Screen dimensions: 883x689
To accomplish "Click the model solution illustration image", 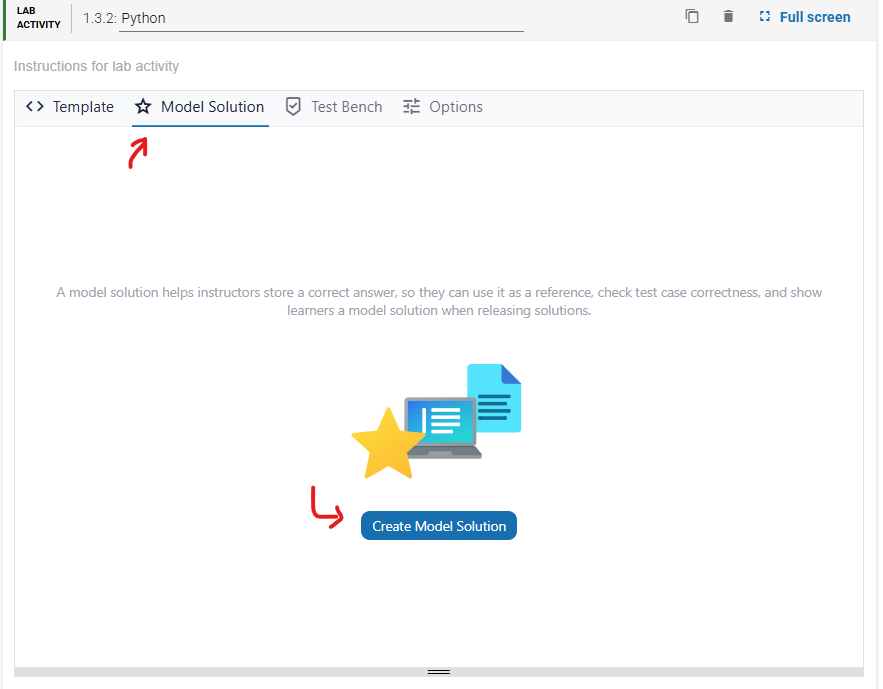I will 436,421.
